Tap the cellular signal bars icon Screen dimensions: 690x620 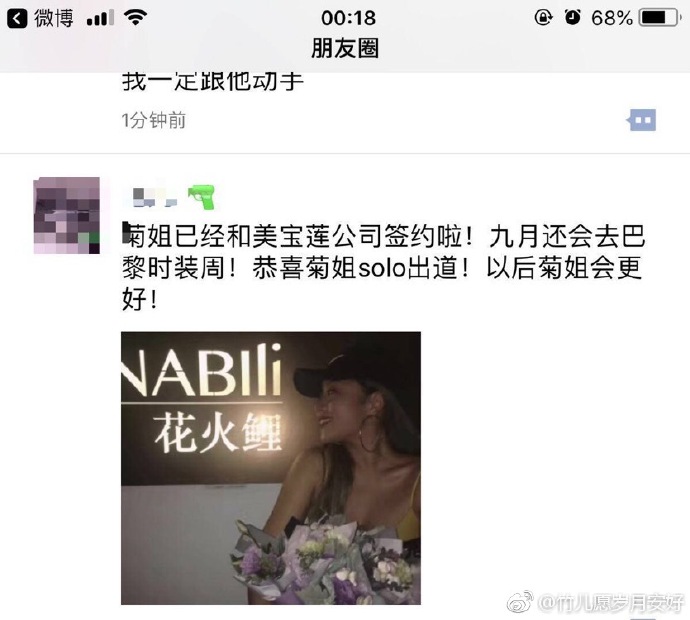tap(100, 18)
